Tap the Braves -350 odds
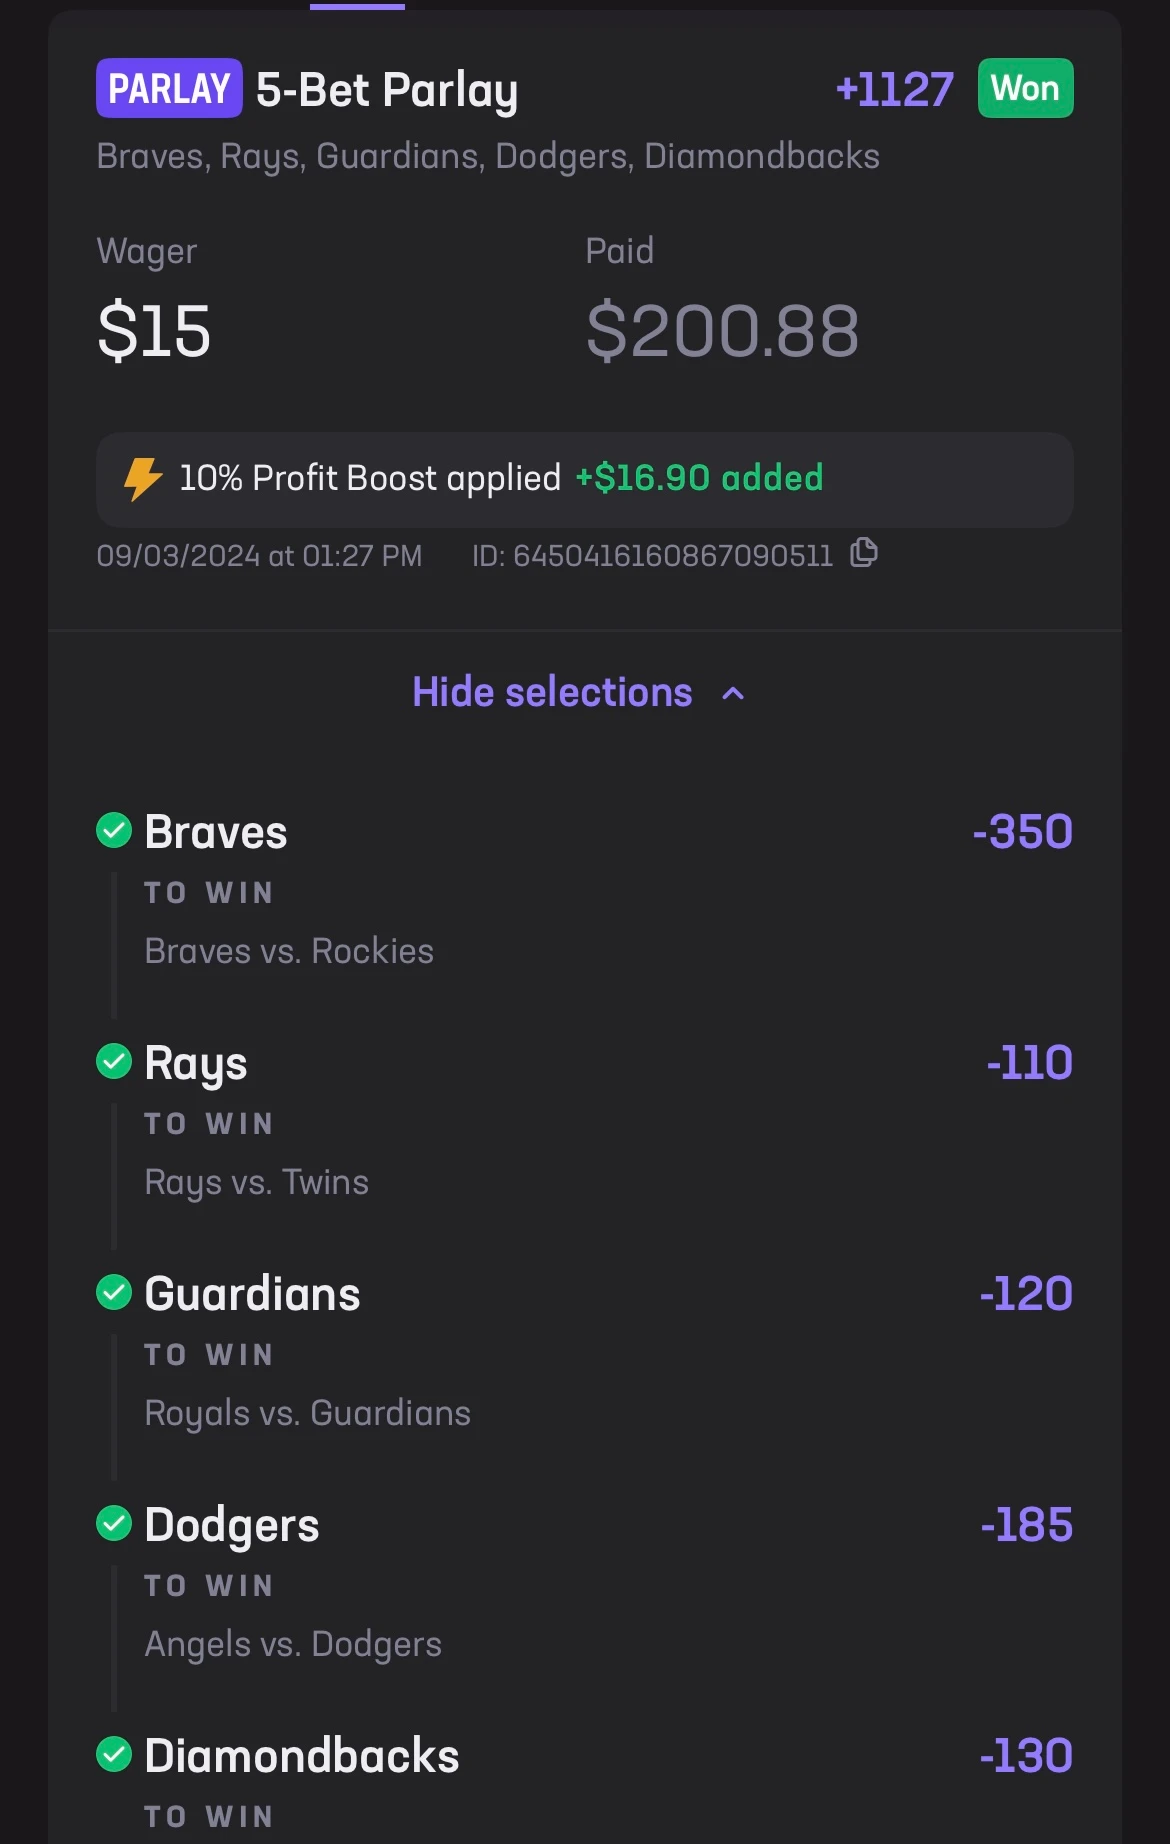Screen dimensions: 1170x1844 coord(1022,832)
